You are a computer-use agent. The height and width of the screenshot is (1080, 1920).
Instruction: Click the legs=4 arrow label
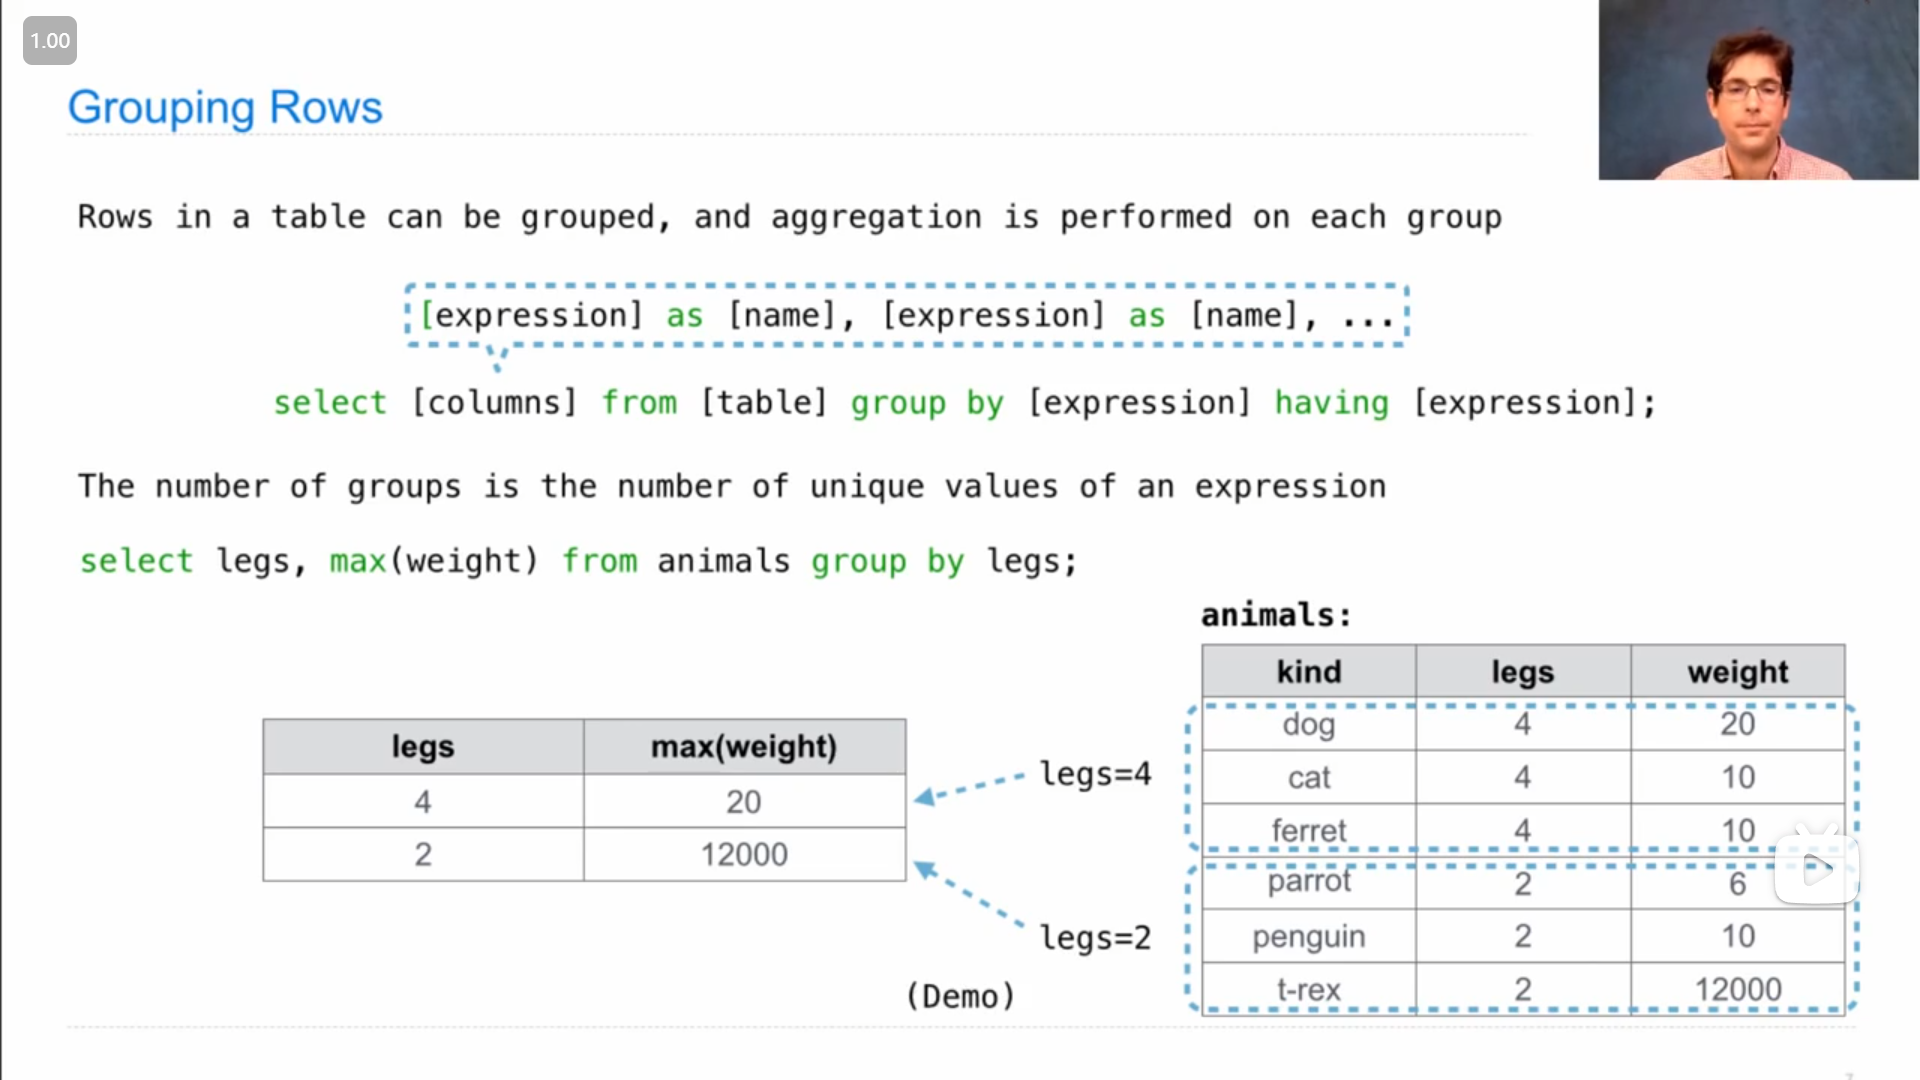(x=1095, y=773)
